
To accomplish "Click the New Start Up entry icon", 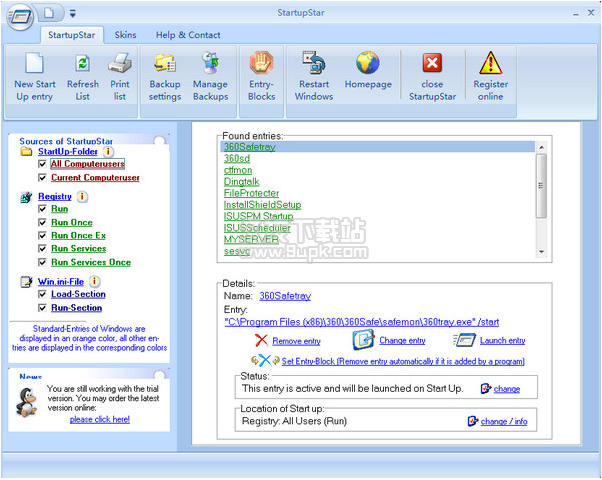I will point(34,63).
